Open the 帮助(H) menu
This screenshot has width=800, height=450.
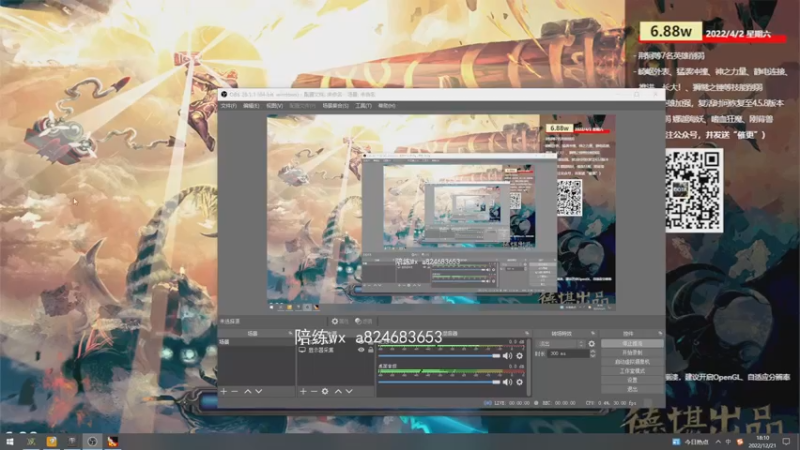coord(387,106)
